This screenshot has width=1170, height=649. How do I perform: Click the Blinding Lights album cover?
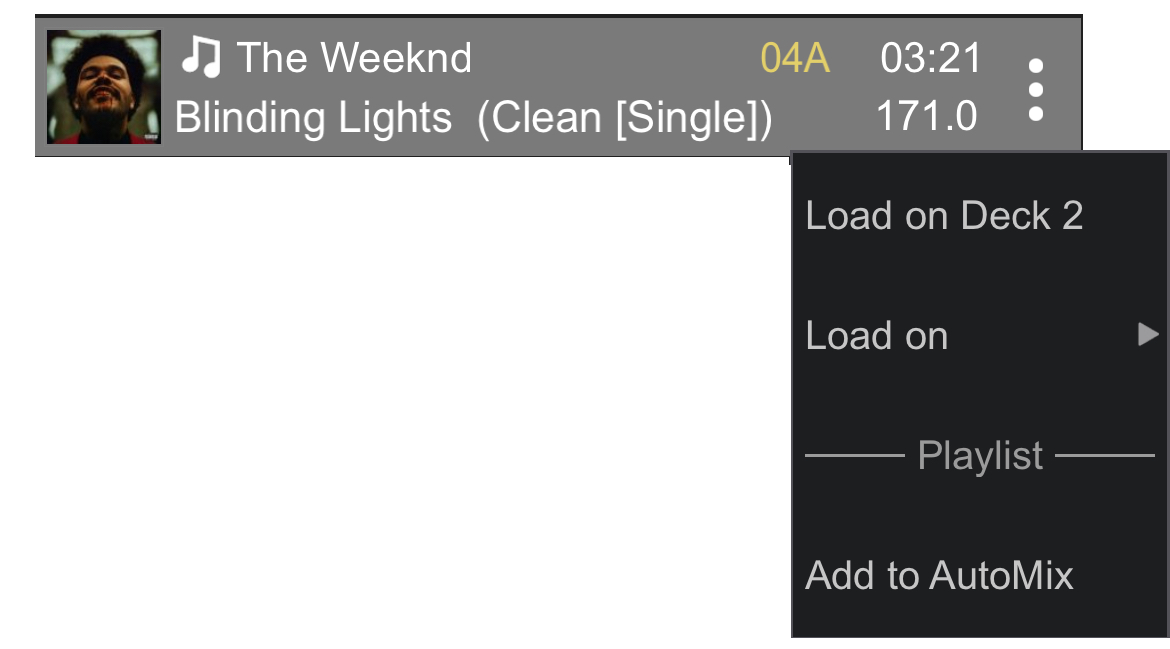point(104,87)
